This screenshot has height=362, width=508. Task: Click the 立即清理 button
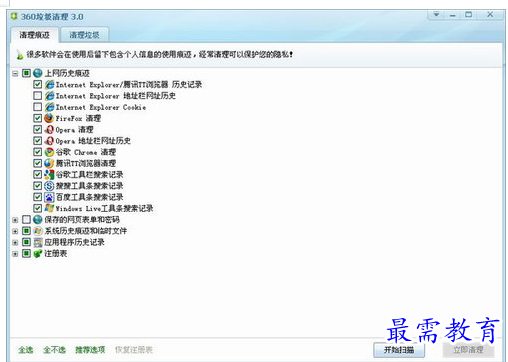coord(468,350)
